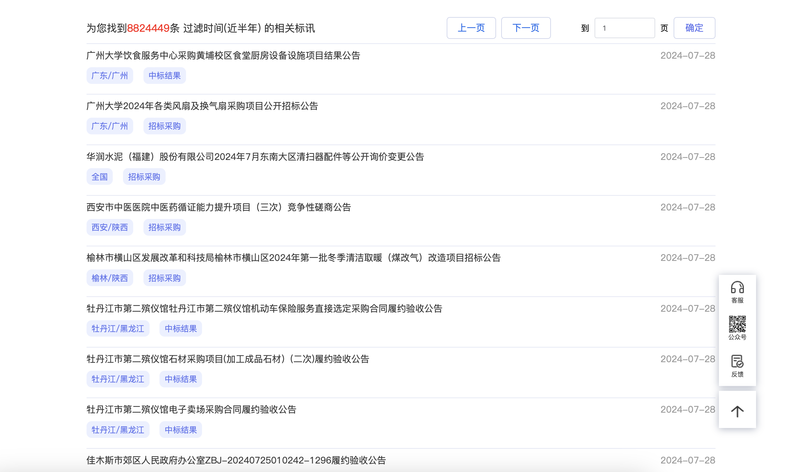Click the back-to-top arrow icon
Screen dimensions: 800x472
pos(737,411)
